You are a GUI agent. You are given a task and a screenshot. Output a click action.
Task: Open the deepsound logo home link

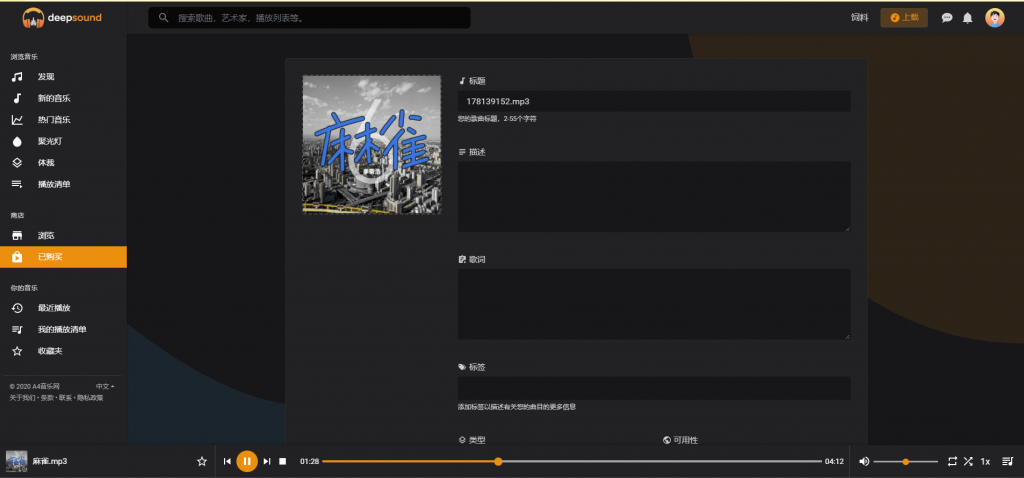pos(62,18)
